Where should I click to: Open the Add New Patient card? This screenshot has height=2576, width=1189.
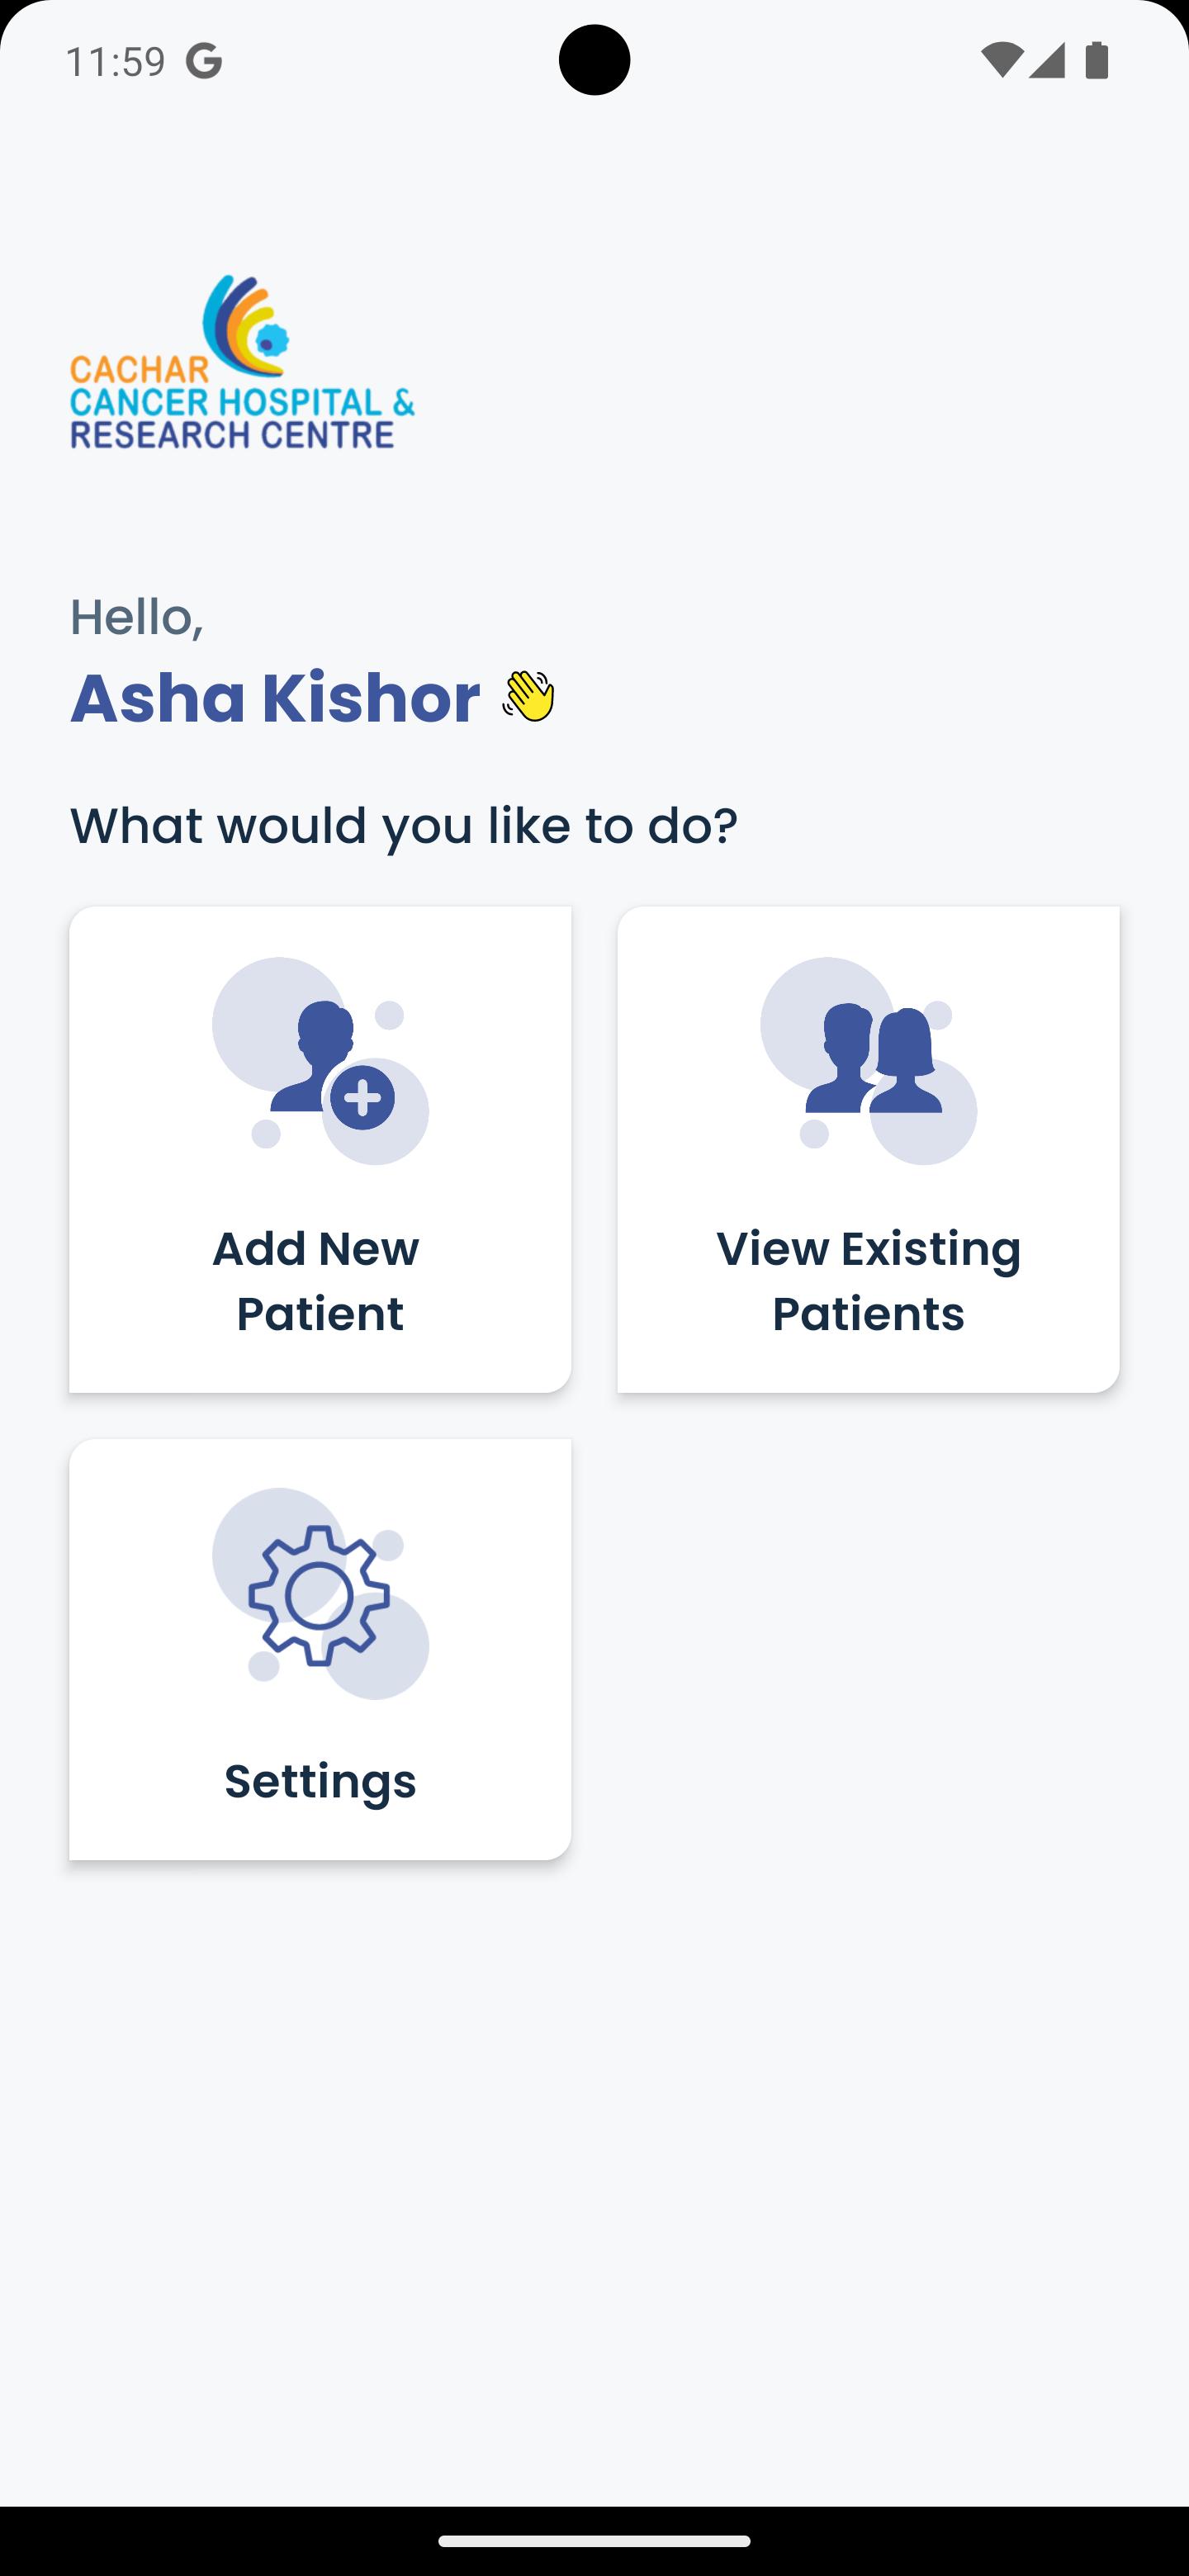click(x=320, y=1149)
